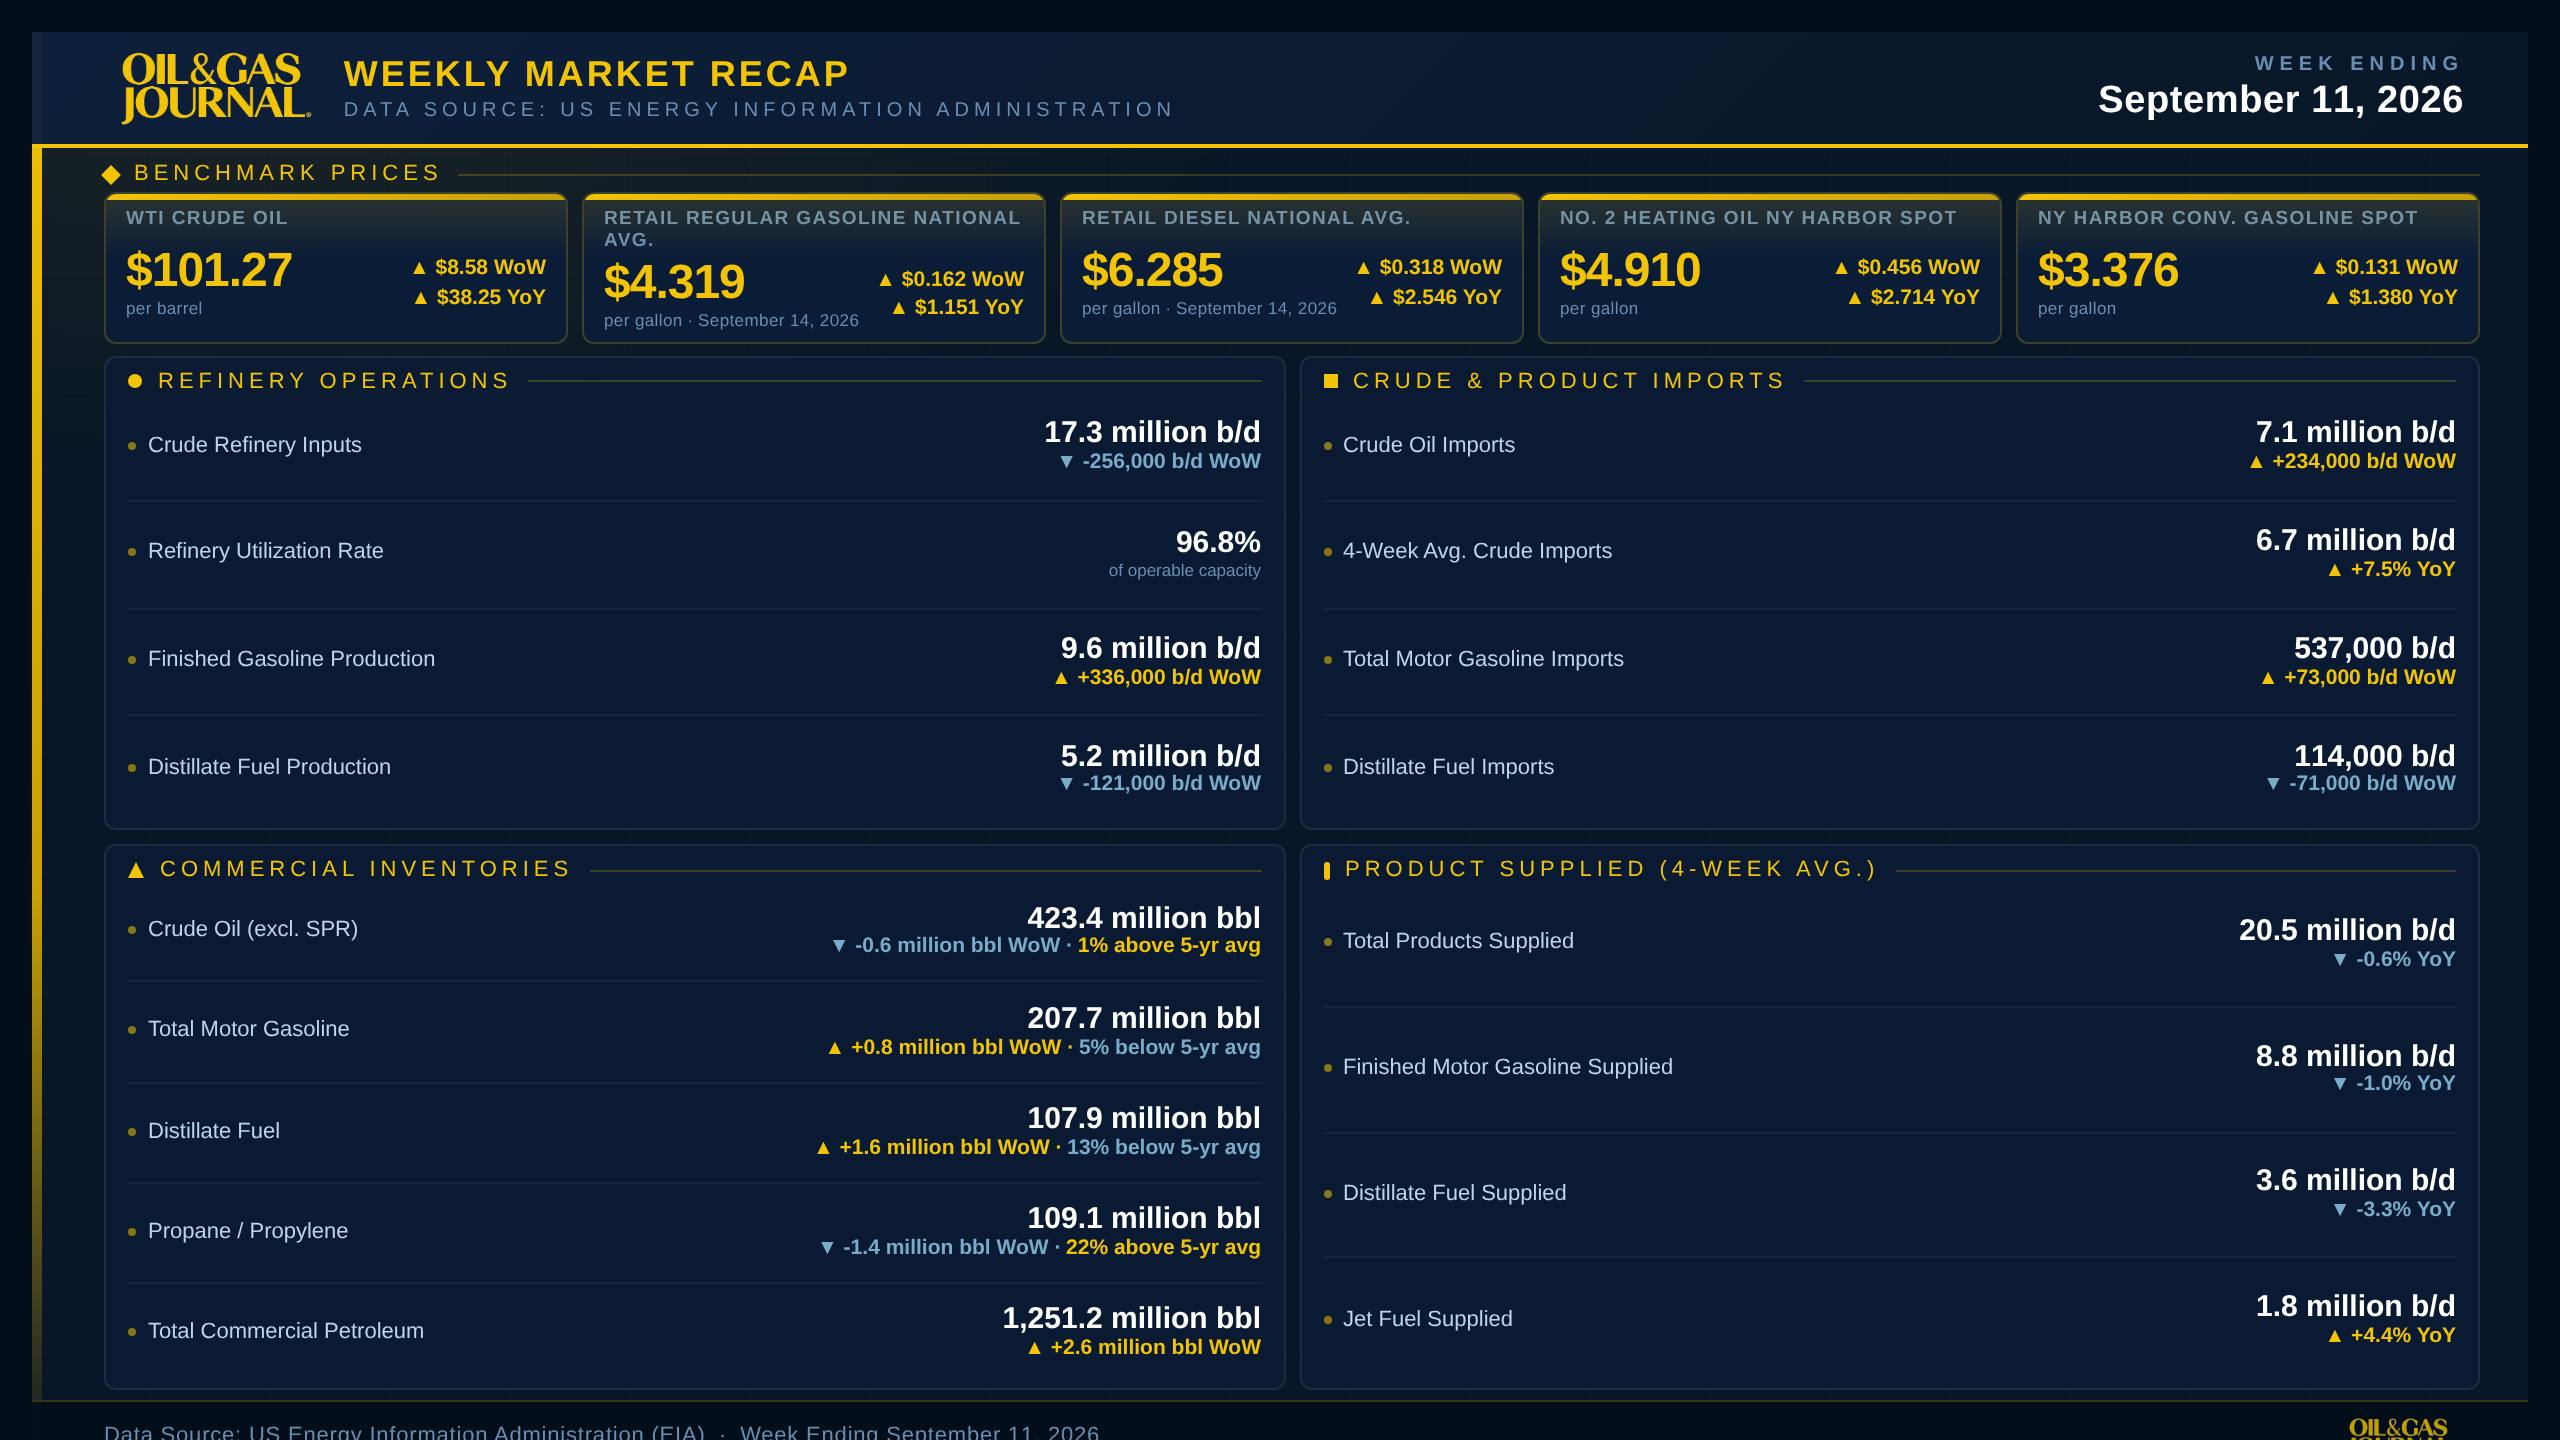Click the 17.3 million b/d value
This screenshot has height=1440, width=2560.
[x=1152, y=432]
